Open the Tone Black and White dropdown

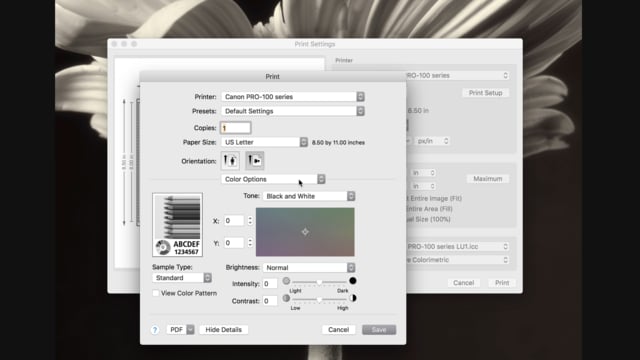point(309,196)
